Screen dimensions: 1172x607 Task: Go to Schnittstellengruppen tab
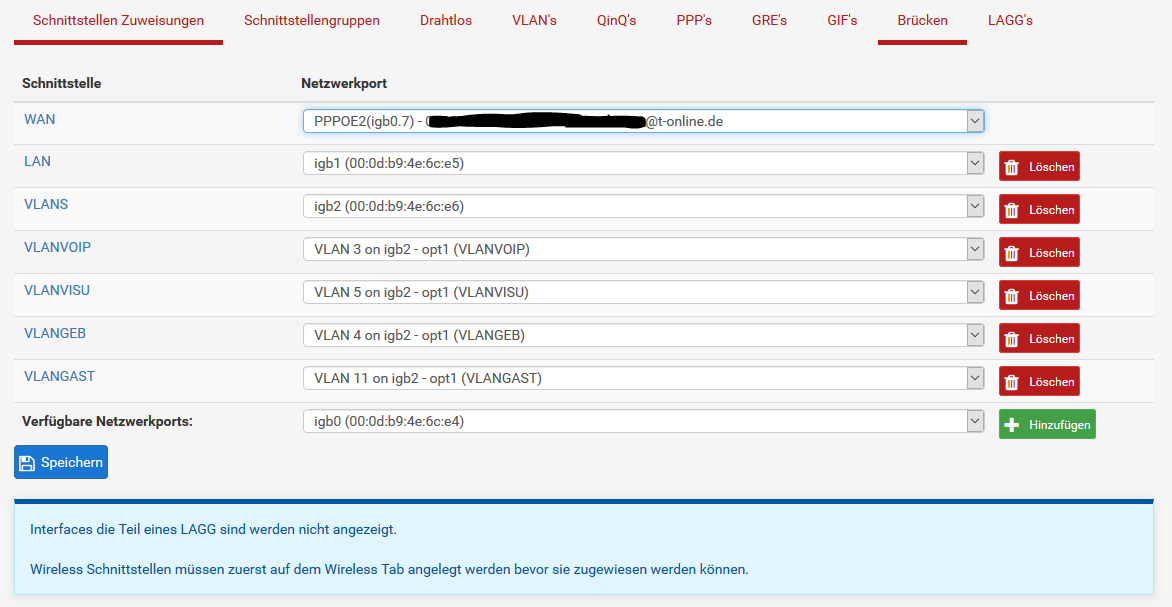[312, 20]
